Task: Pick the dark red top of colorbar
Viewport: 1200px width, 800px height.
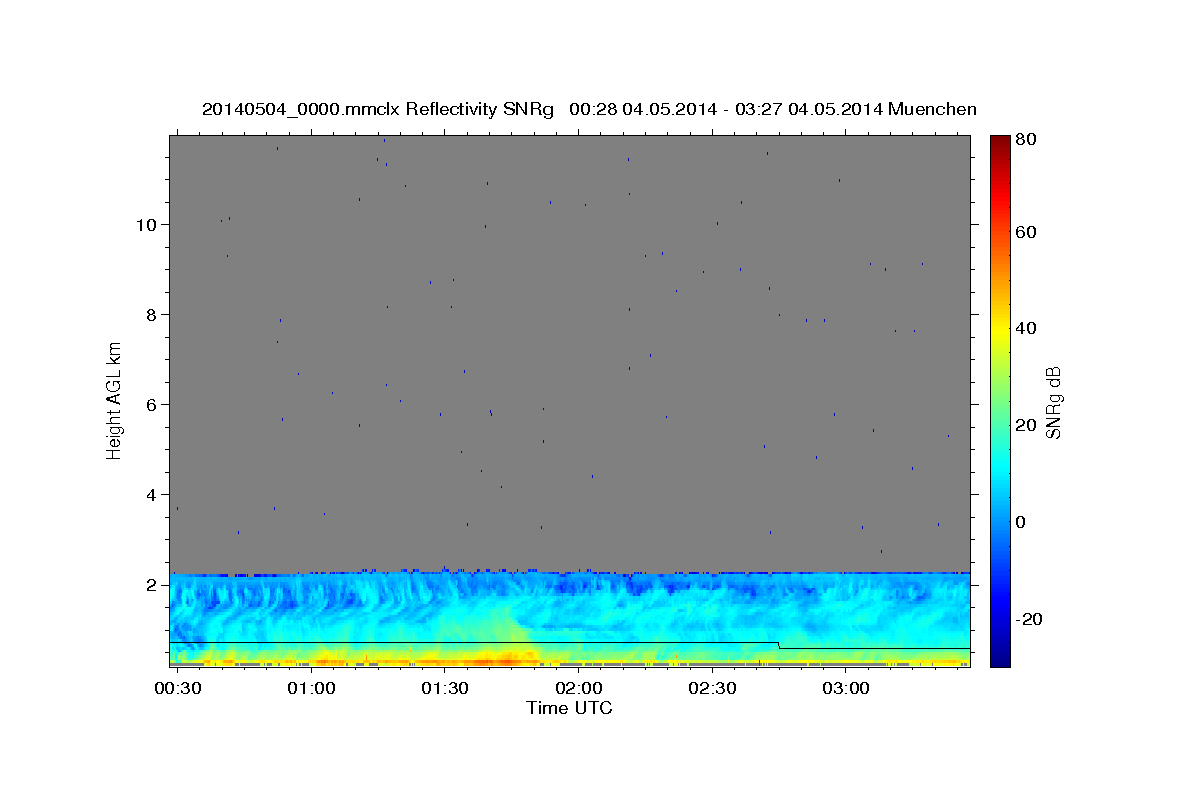Action: point(1000,142)
